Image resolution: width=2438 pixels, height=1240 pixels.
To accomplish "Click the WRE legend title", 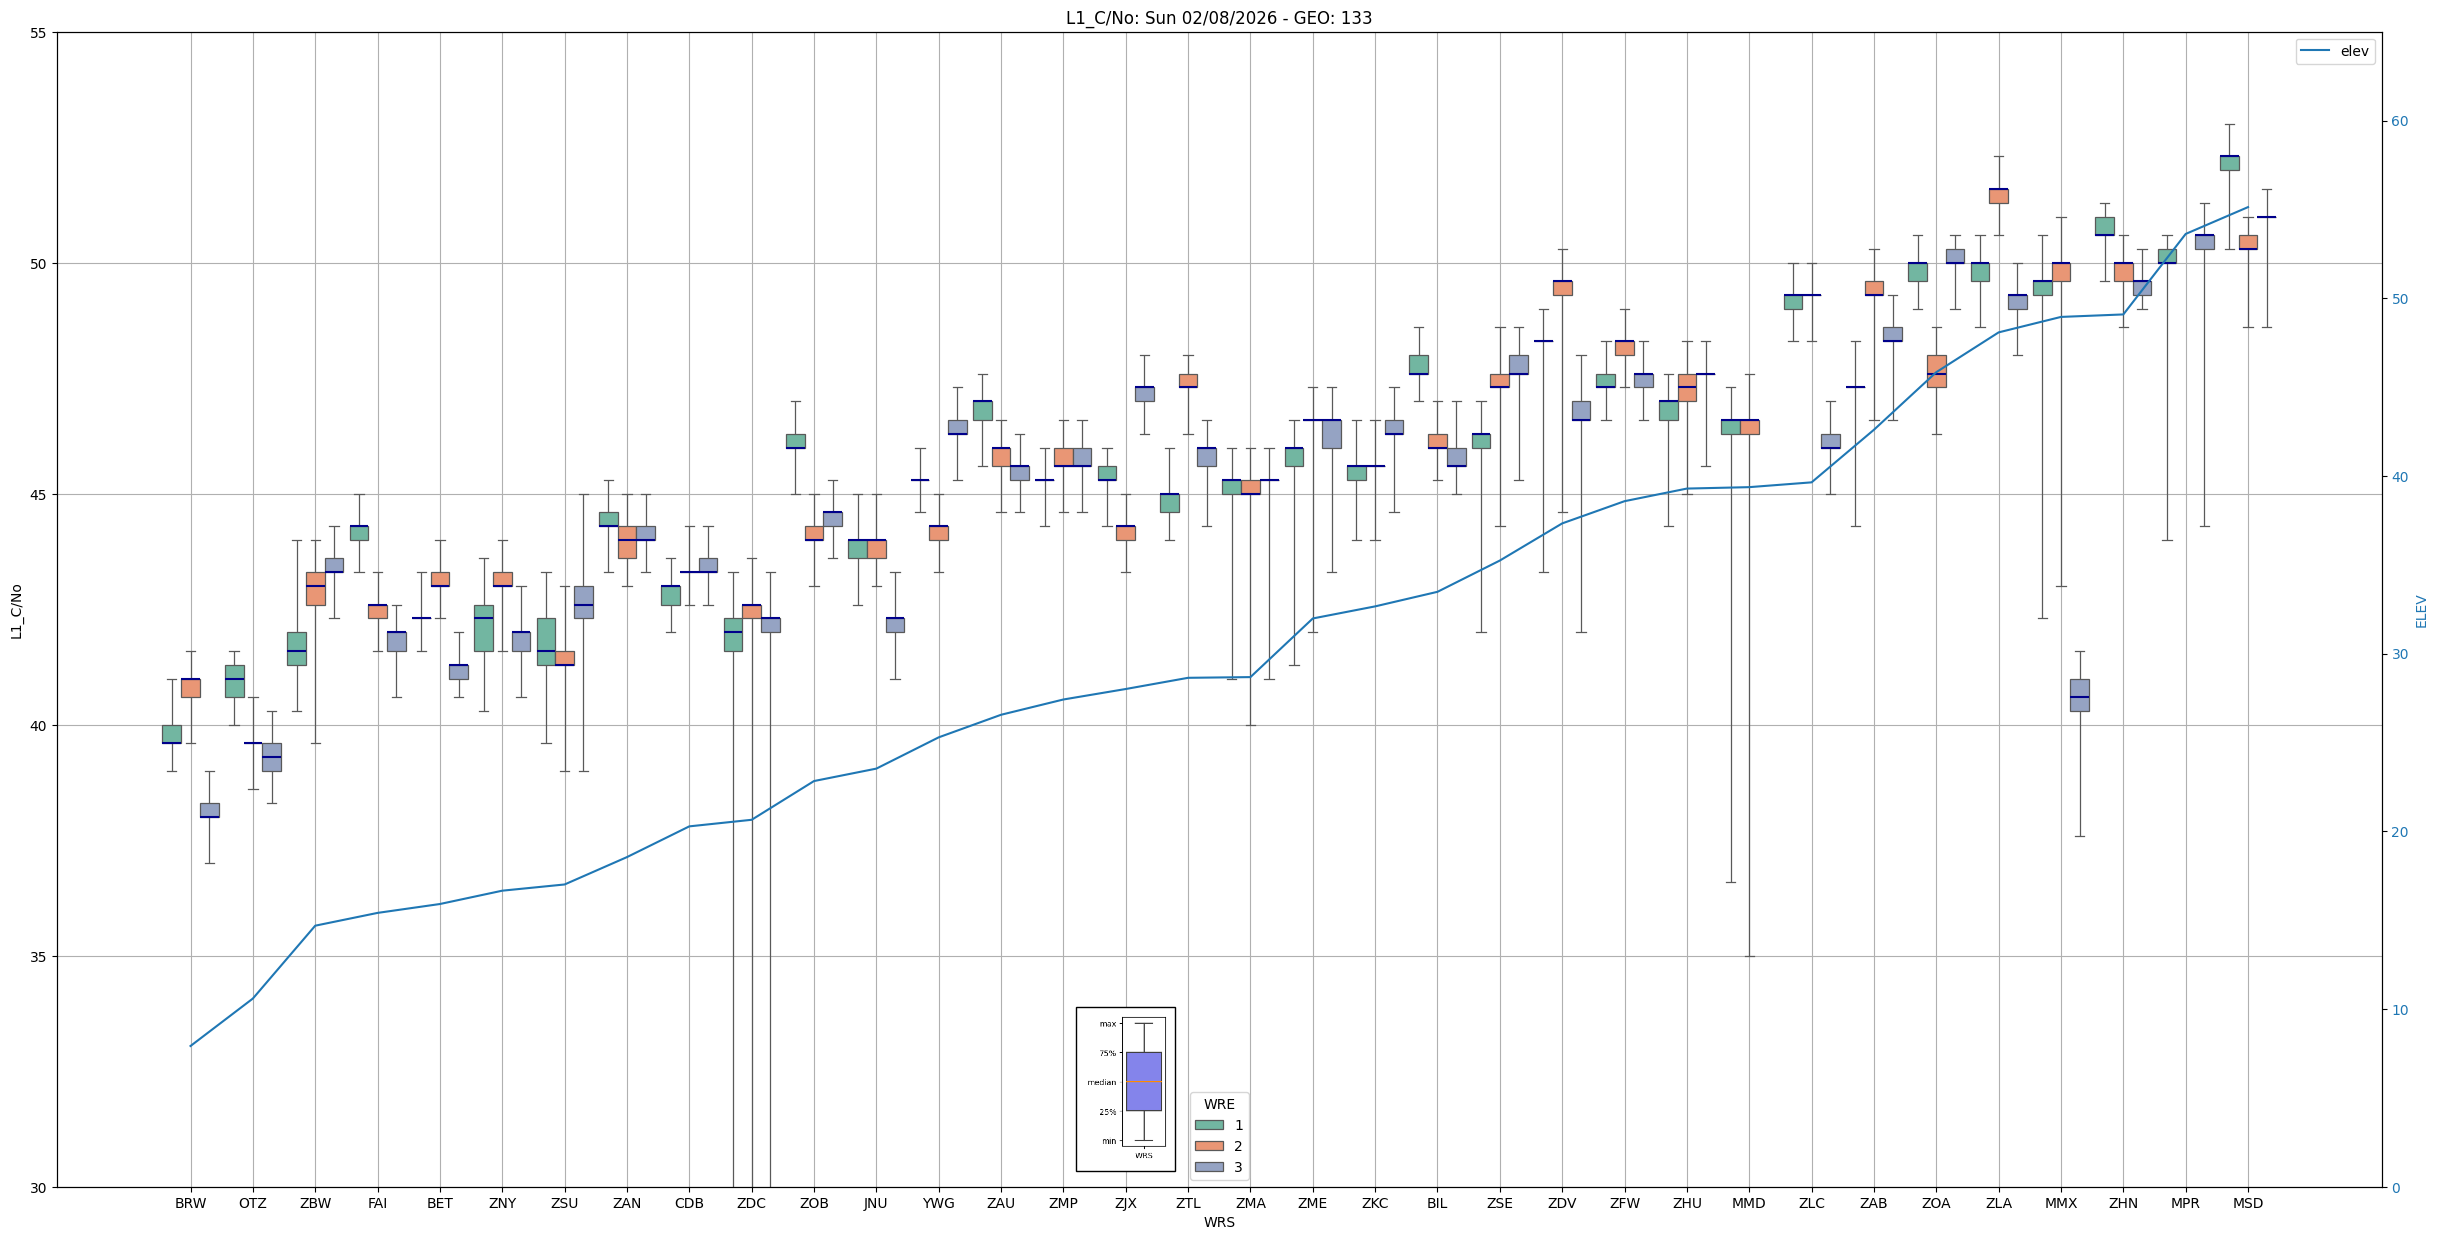I will [1218, 1104].
